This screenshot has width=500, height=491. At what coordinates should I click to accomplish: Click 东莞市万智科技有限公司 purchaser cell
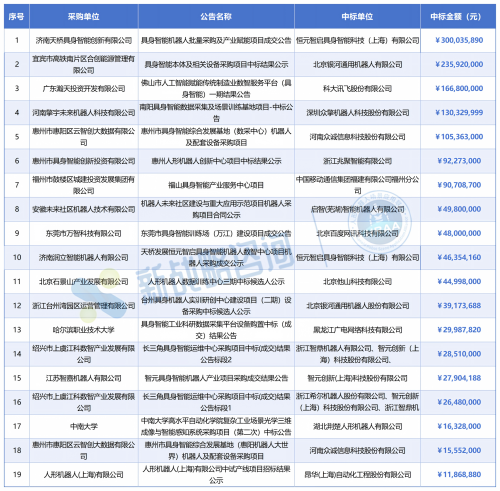coord(84,233)
